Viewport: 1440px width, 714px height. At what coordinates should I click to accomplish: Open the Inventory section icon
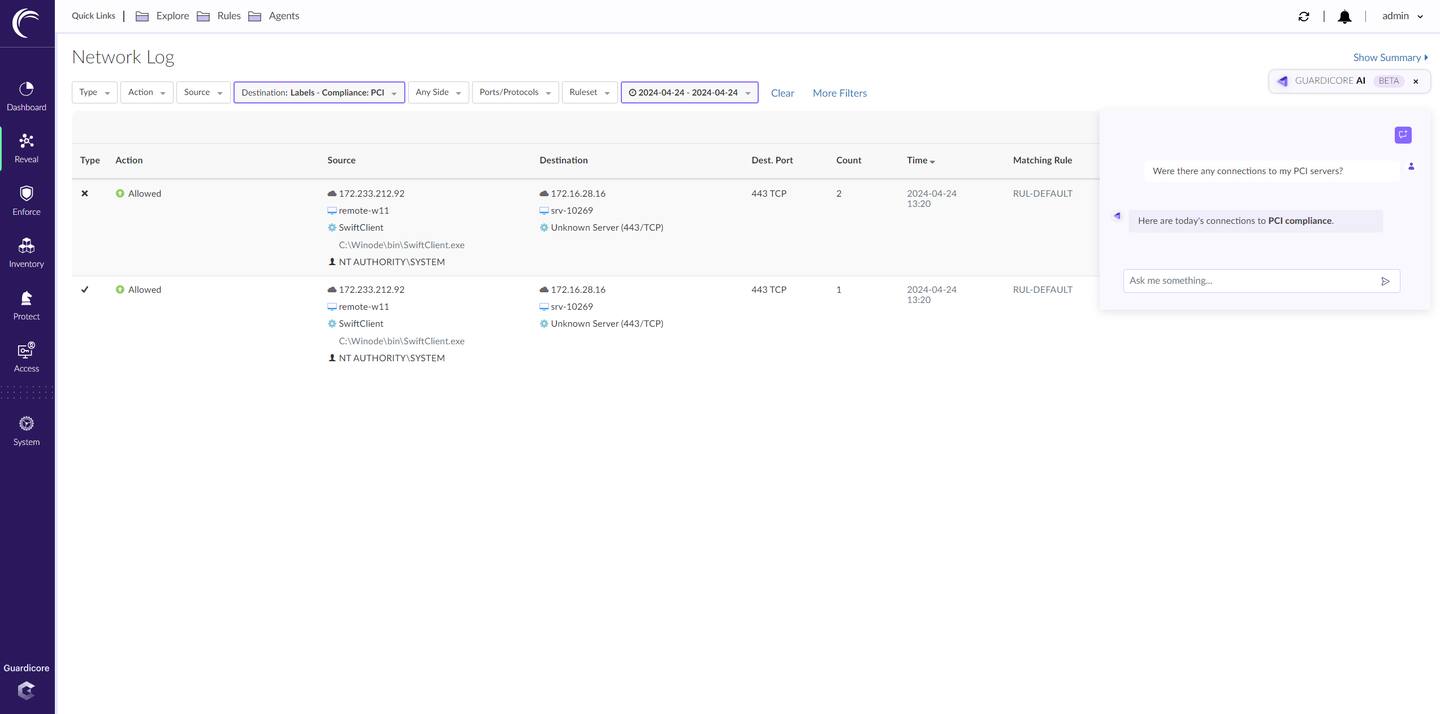[x=26, y=246]
